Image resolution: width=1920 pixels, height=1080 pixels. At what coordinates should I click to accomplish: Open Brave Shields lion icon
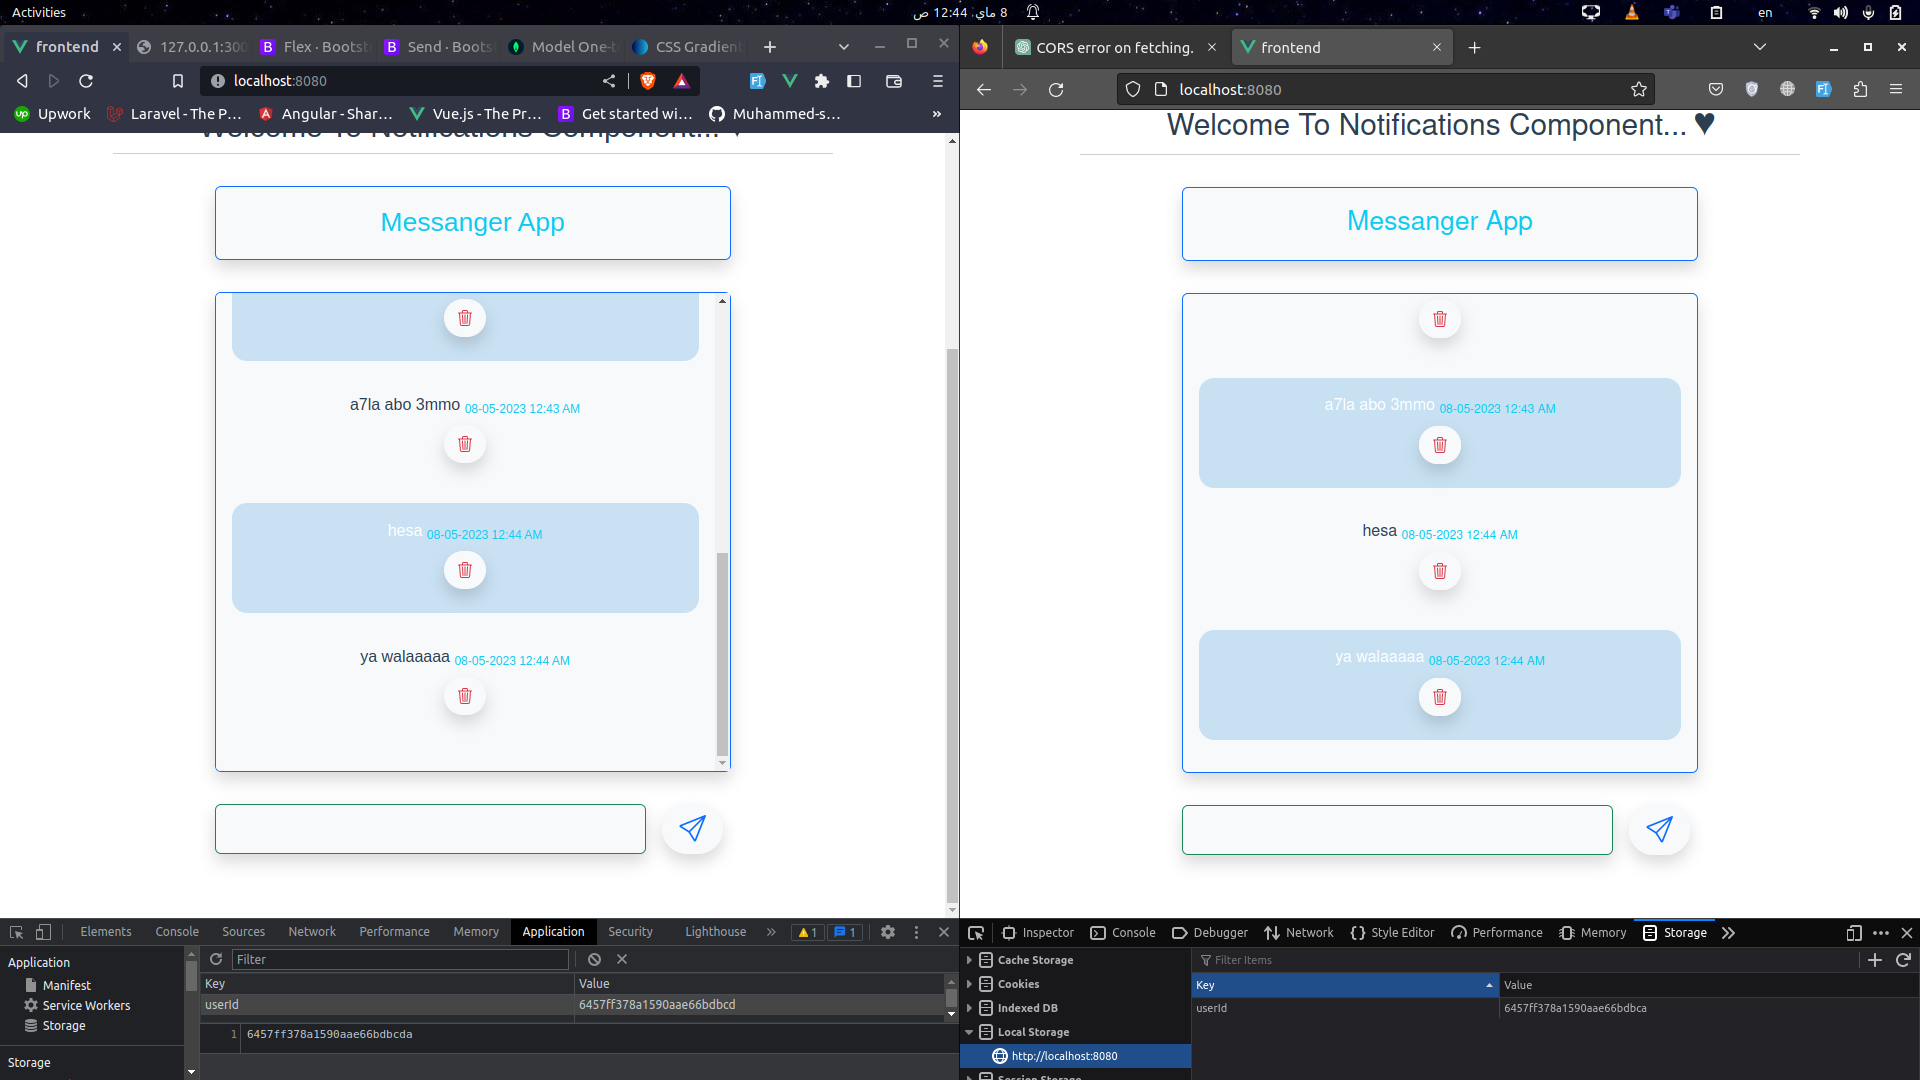648,81
